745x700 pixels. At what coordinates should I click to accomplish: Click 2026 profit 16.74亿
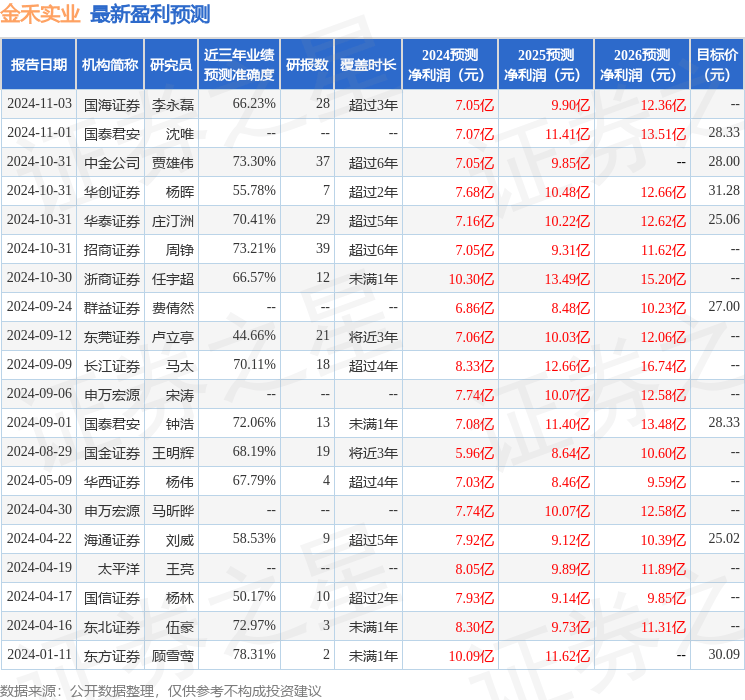(x=663, y=366)
